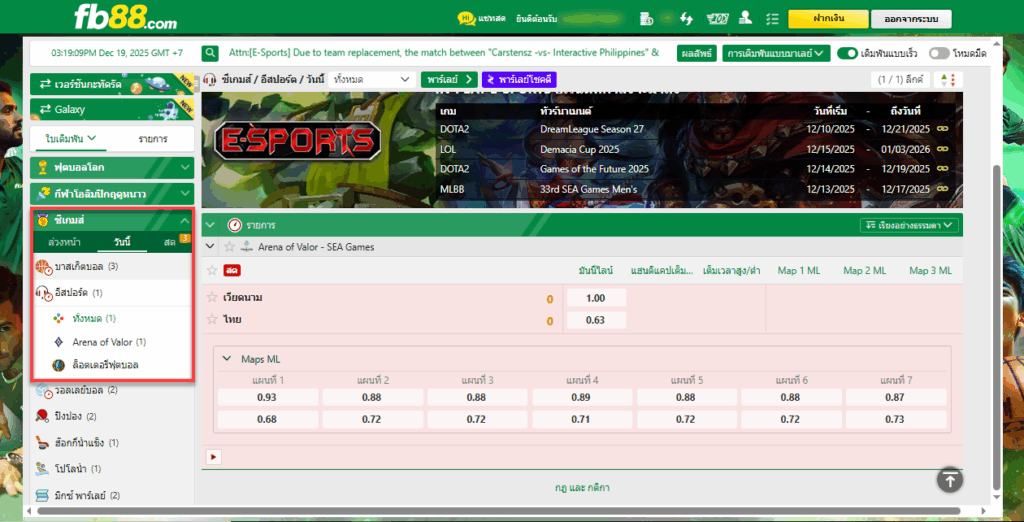Toggle the โหมดมืด dark mode switch
The image size is (1024, 522).
[939, 53]
